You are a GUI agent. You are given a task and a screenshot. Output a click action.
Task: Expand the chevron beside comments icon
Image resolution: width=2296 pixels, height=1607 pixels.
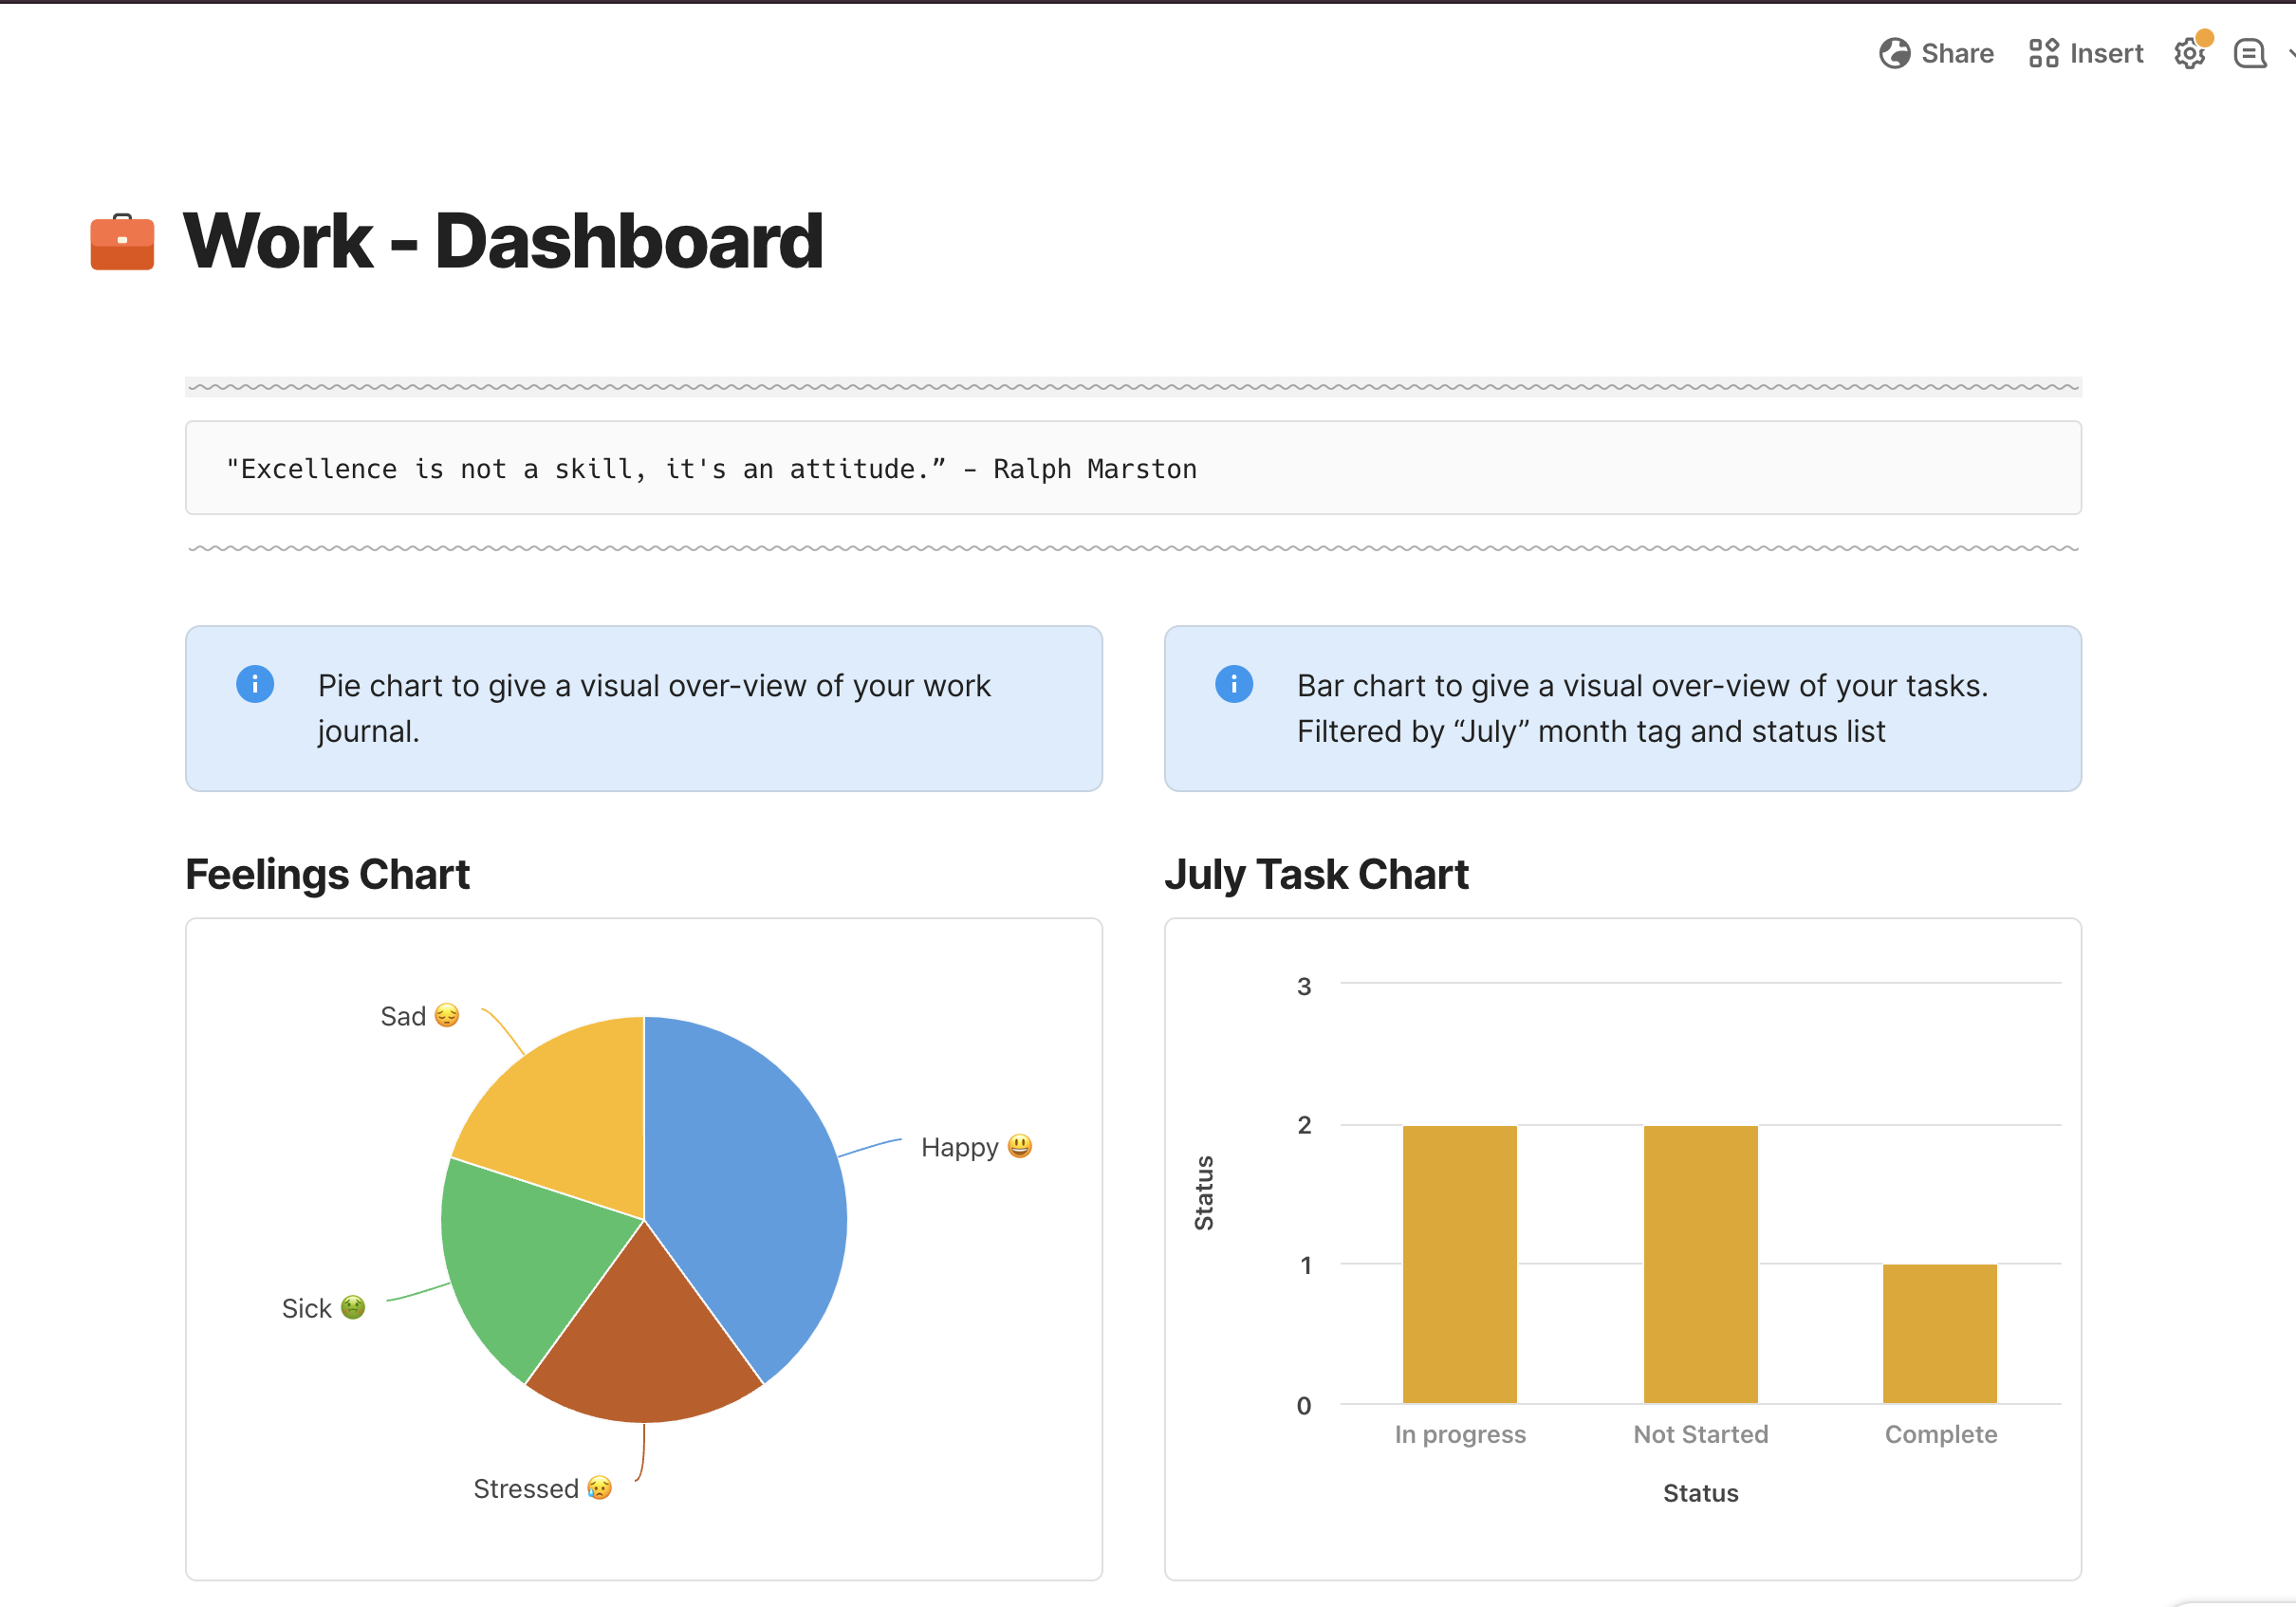coord(2290,53)
